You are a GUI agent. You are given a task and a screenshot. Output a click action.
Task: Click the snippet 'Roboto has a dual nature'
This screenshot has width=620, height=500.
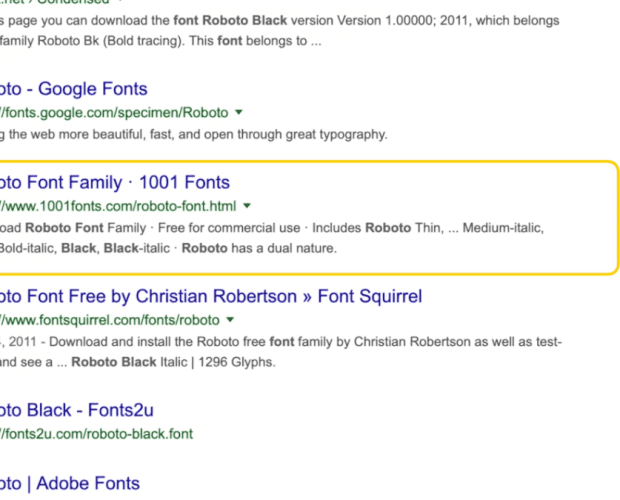click(x=259, y=248)
